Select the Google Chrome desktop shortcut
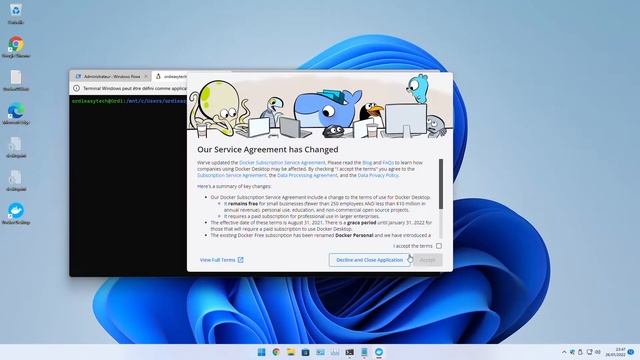The image size is (640, 360). coord(16,47)
